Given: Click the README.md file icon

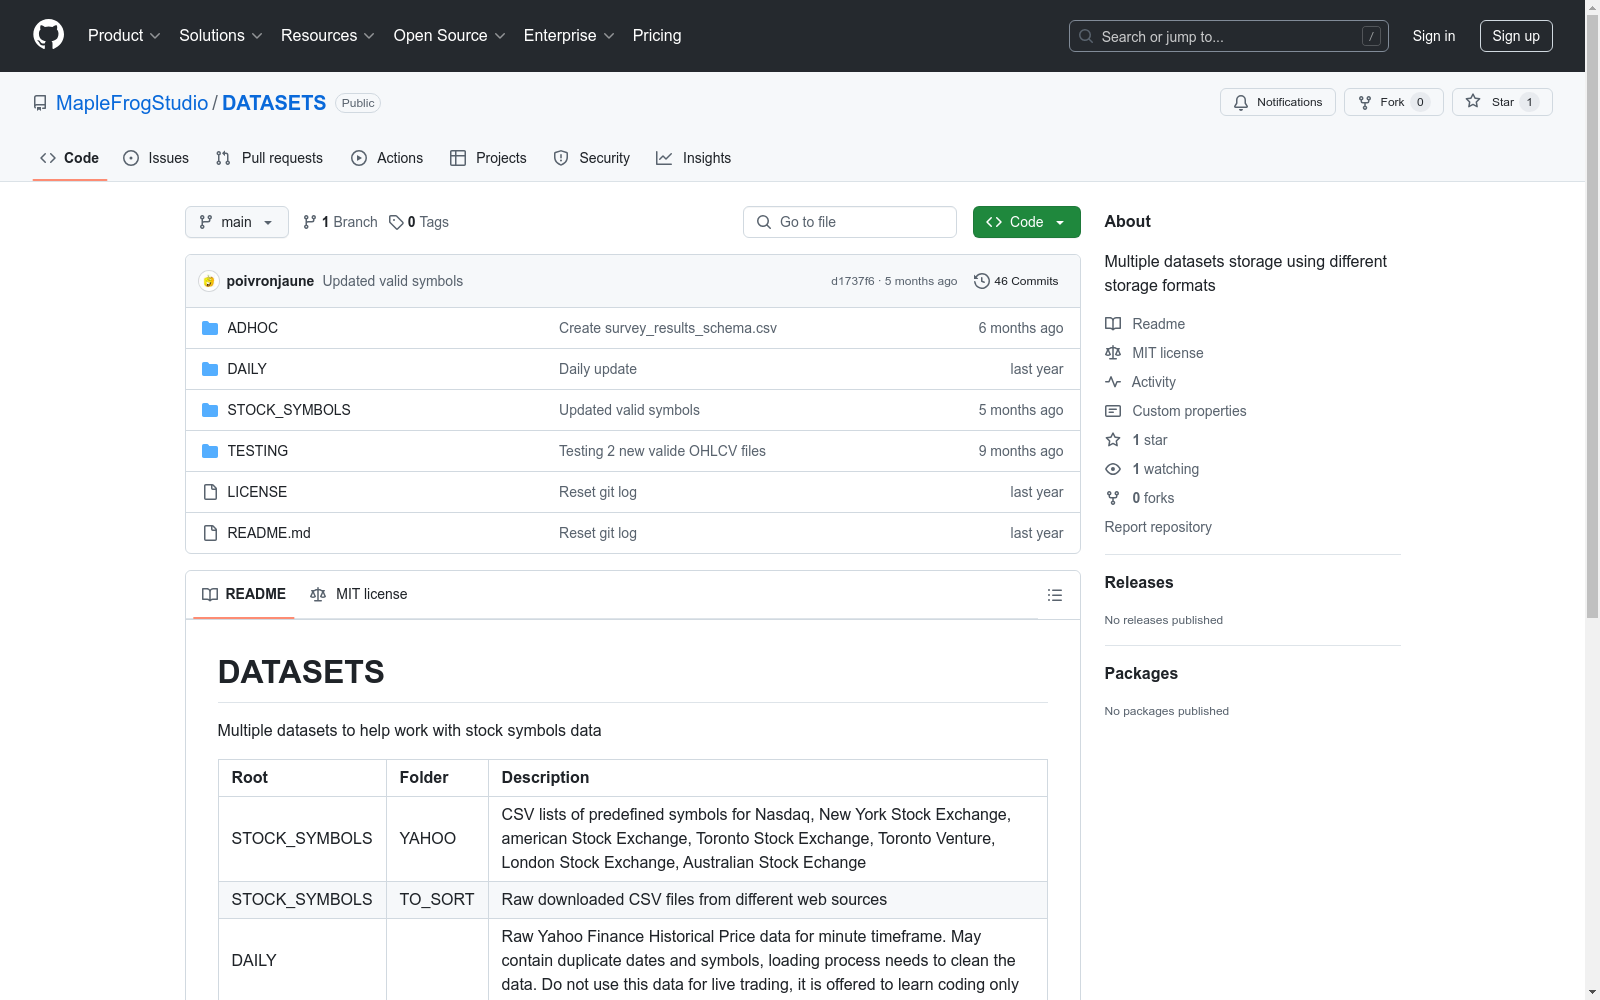Looking at the screenshot, I should pos(210,533).
